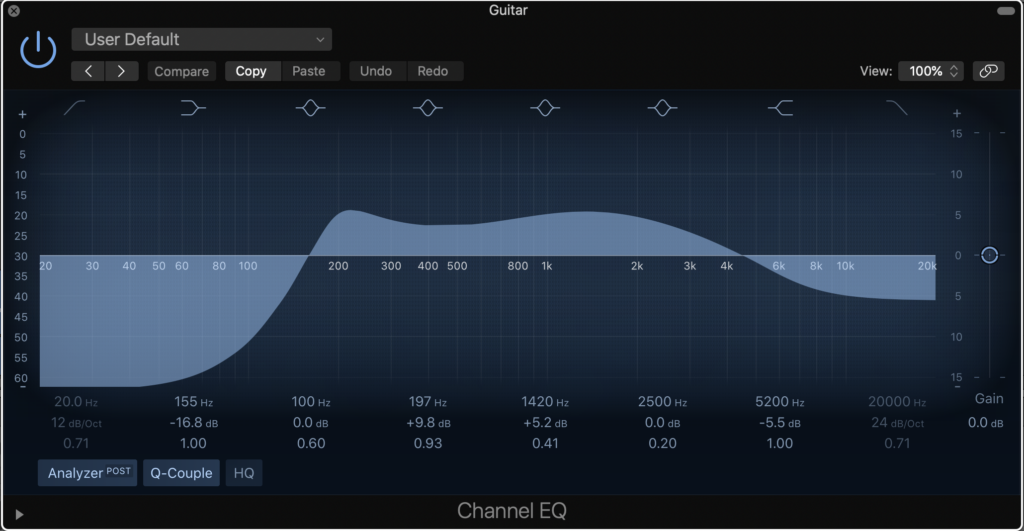The image size is (1024, 531).
Task: Toggle the plugin power bypass button
Action: (38, 49)
